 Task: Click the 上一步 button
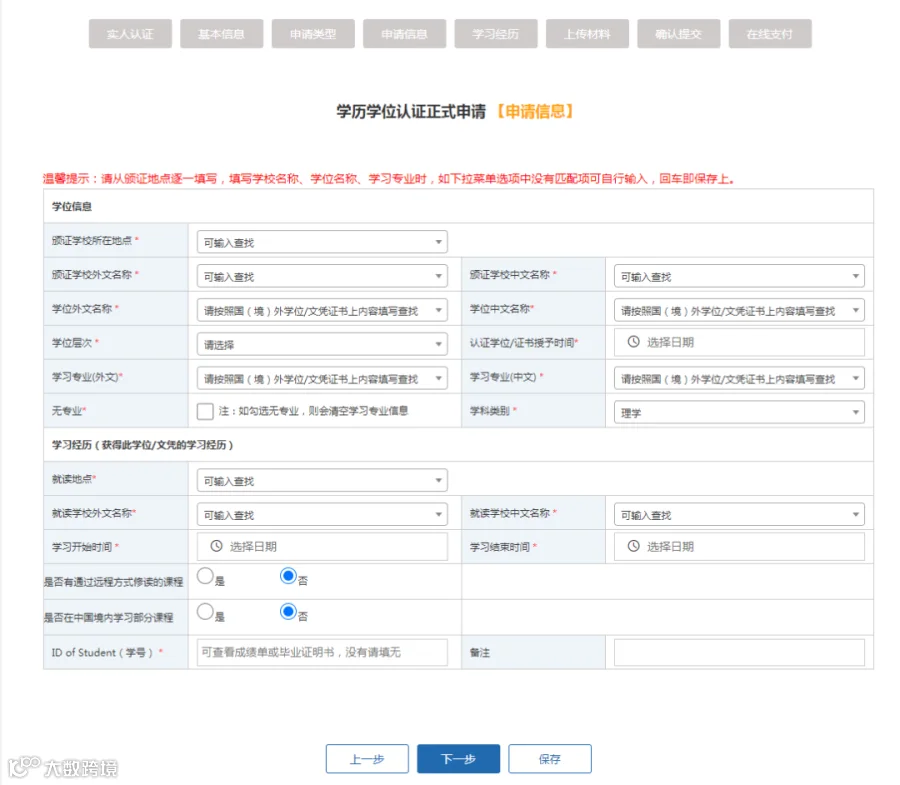(367, 759)
